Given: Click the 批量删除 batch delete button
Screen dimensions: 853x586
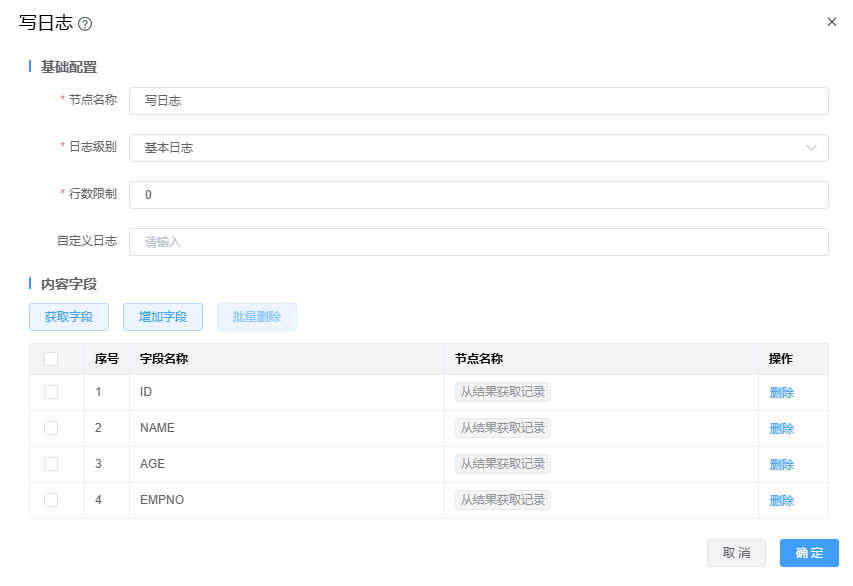Looking at the screenshot, I should pos(255,316).
